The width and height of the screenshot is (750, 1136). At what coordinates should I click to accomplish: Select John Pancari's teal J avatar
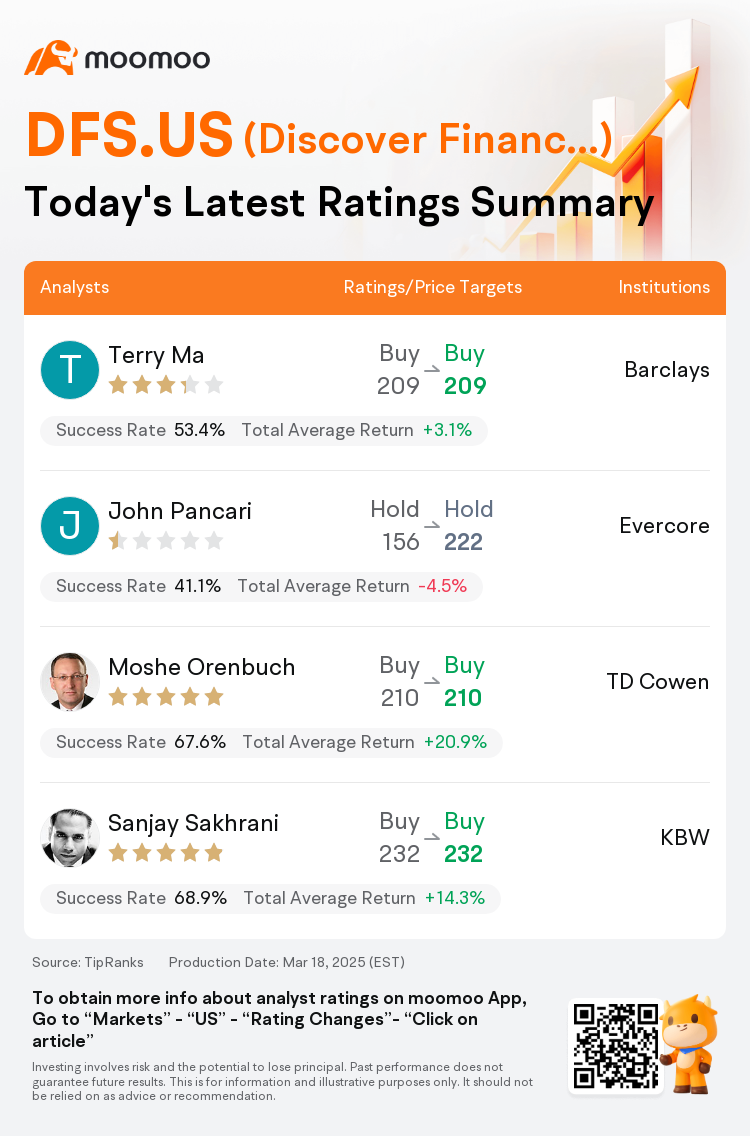pyautogui.click(x=70, y=525)
